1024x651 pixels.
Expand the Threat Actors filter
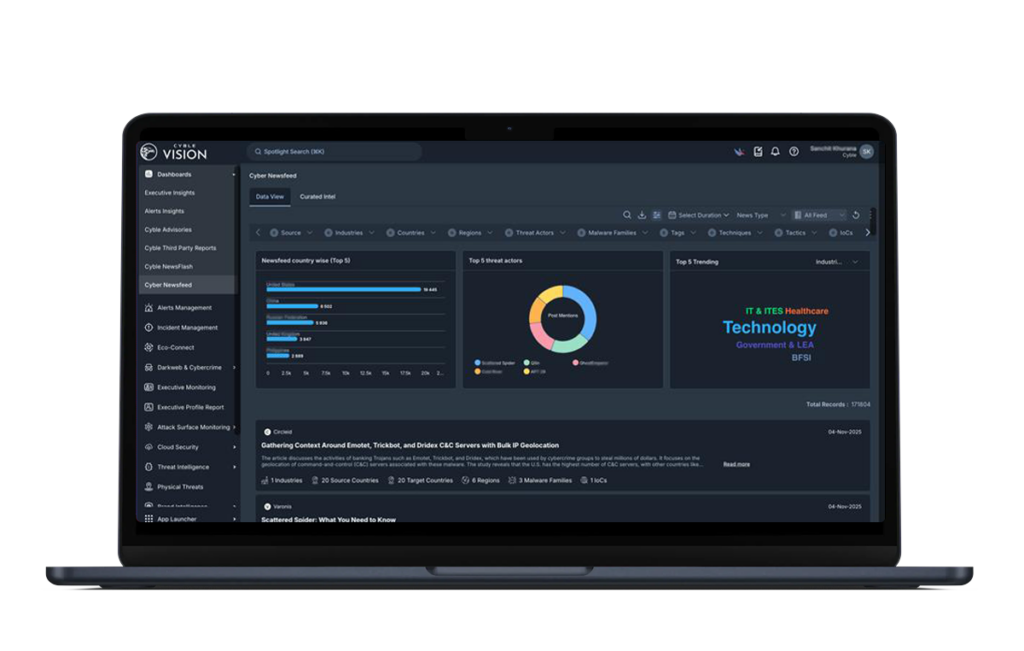pyautogui.click(x=536, y=232)
